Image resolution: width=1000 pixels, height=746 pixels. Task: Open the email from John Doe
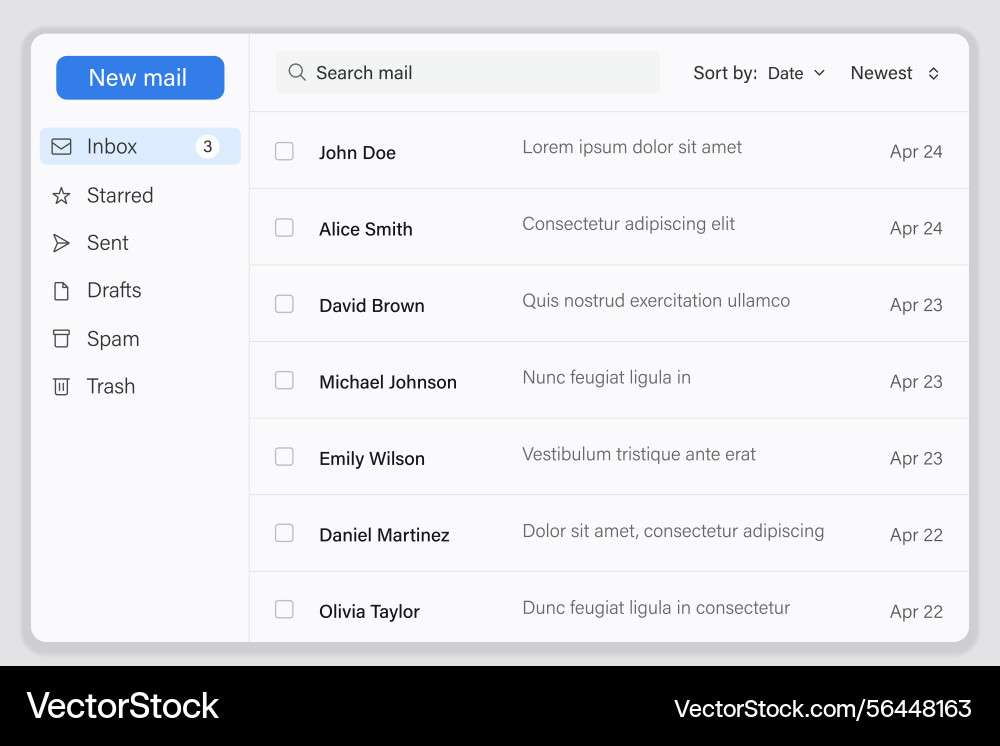(609, 150)
